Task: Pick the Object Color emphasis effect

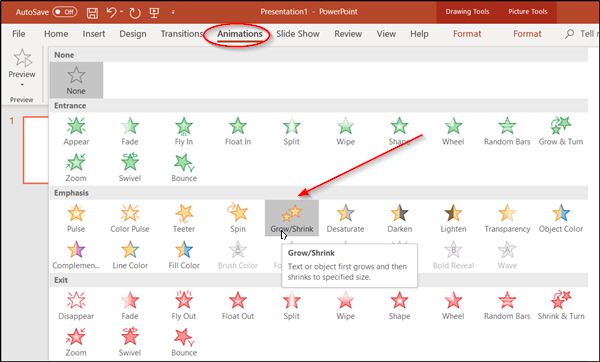Action: pos(561,218)
